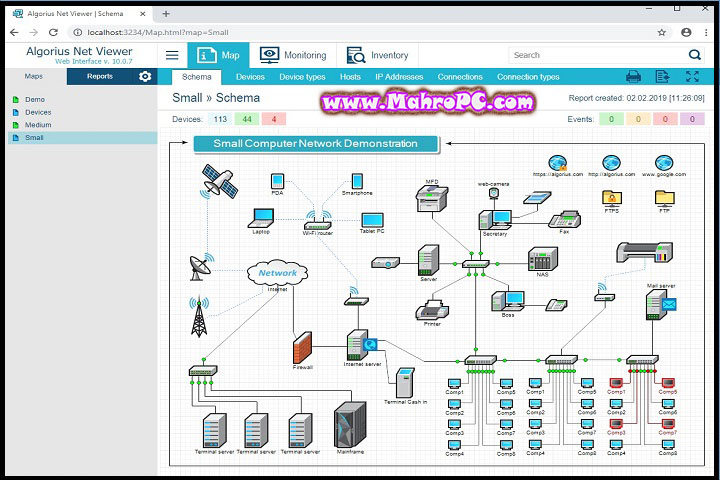This screenshot has width=720, height=480.
Task: Open the Inventory section
Action: (x=377, y=55)
